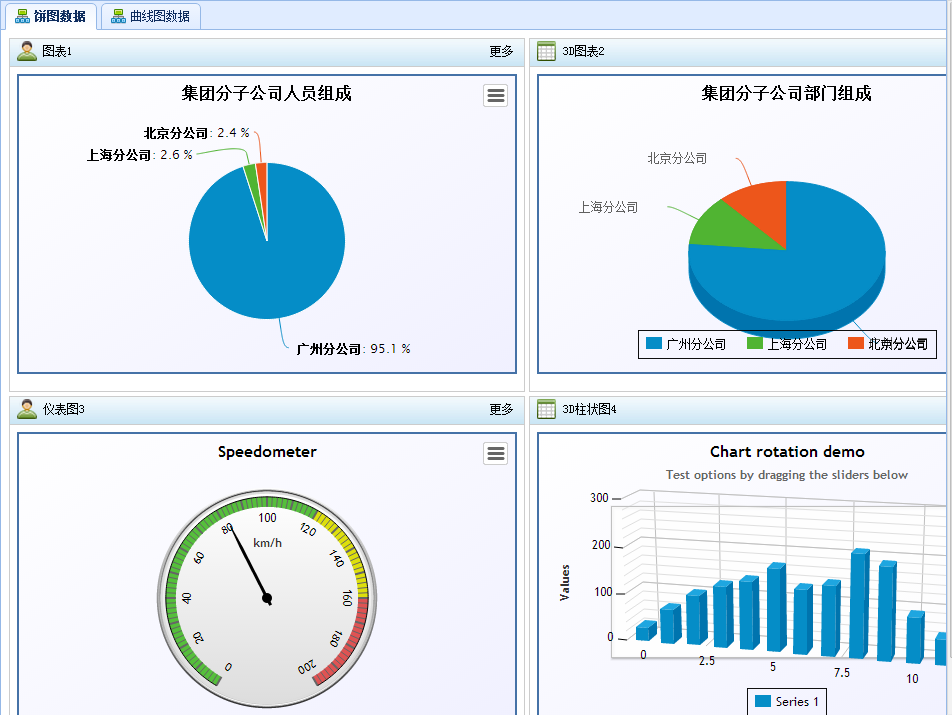Screen dimensions: 952x722
Task: Click the orange 北京分公司 slice in 3D pie
Action: (762, 213)
